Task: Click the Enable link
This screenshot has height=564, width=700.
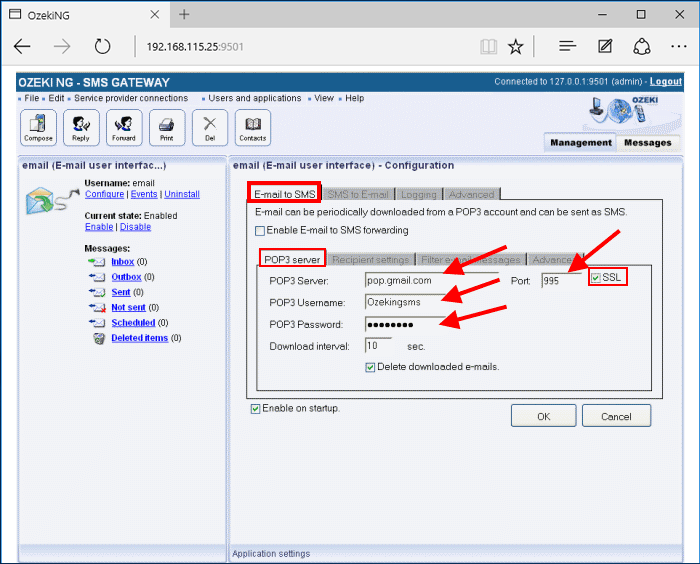Action: coord(99,227)
